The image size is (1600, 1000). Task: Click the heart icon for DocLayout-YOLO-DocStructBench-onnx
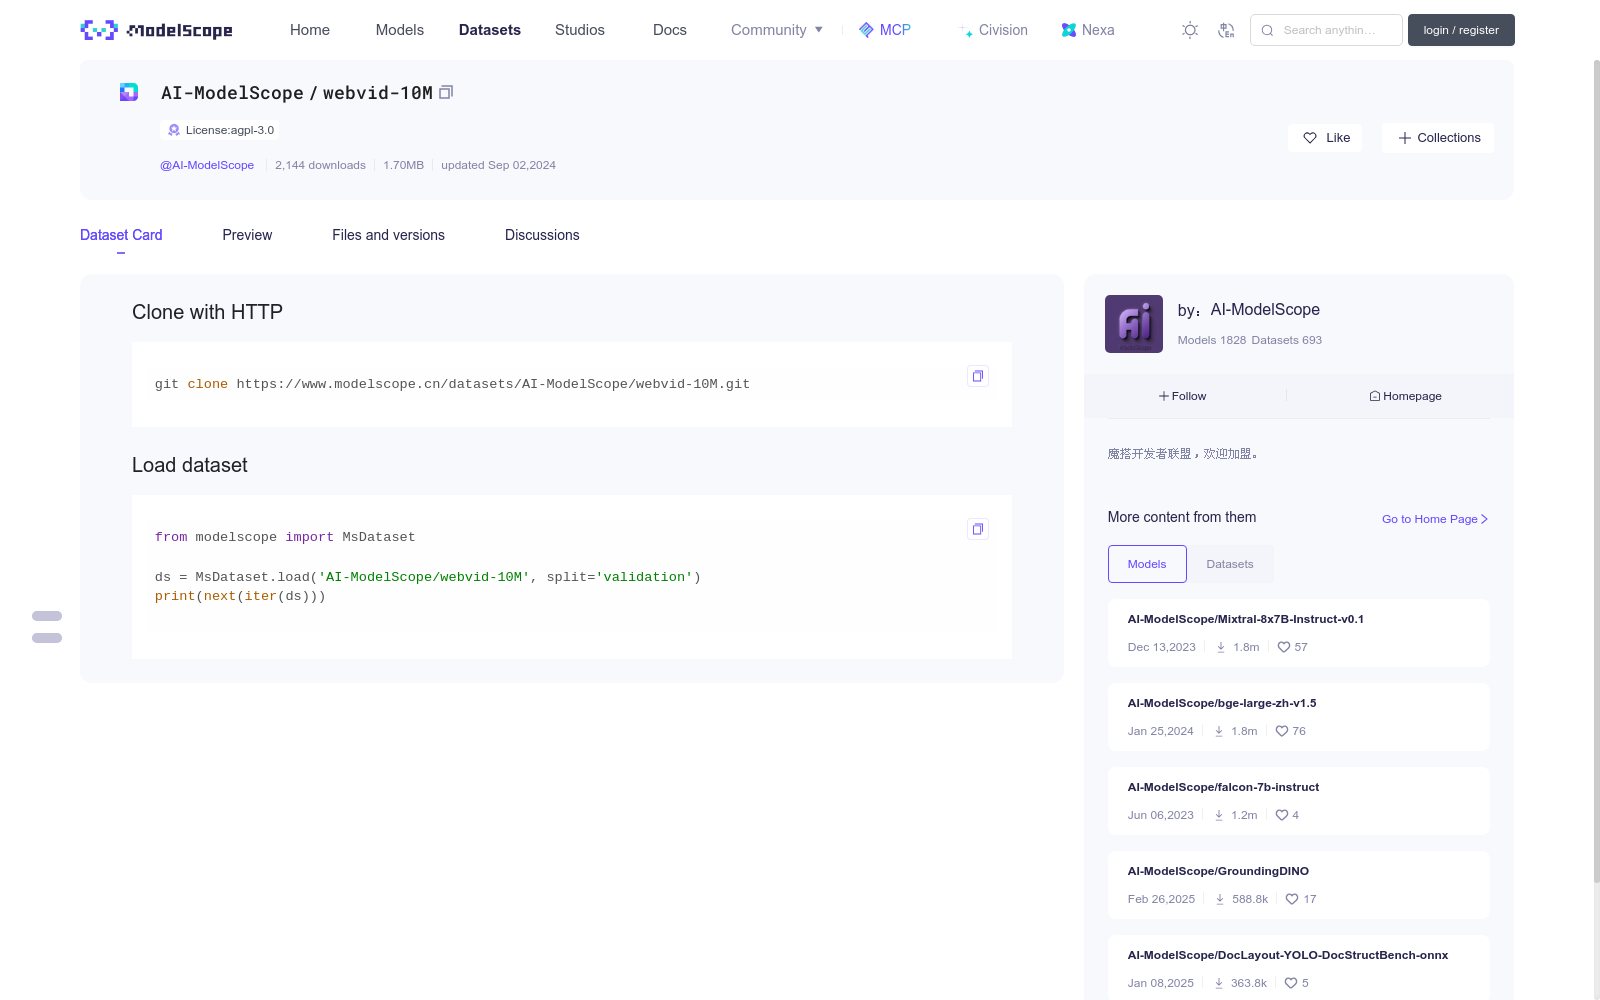pyautogui.click(x=1291, y=983)
